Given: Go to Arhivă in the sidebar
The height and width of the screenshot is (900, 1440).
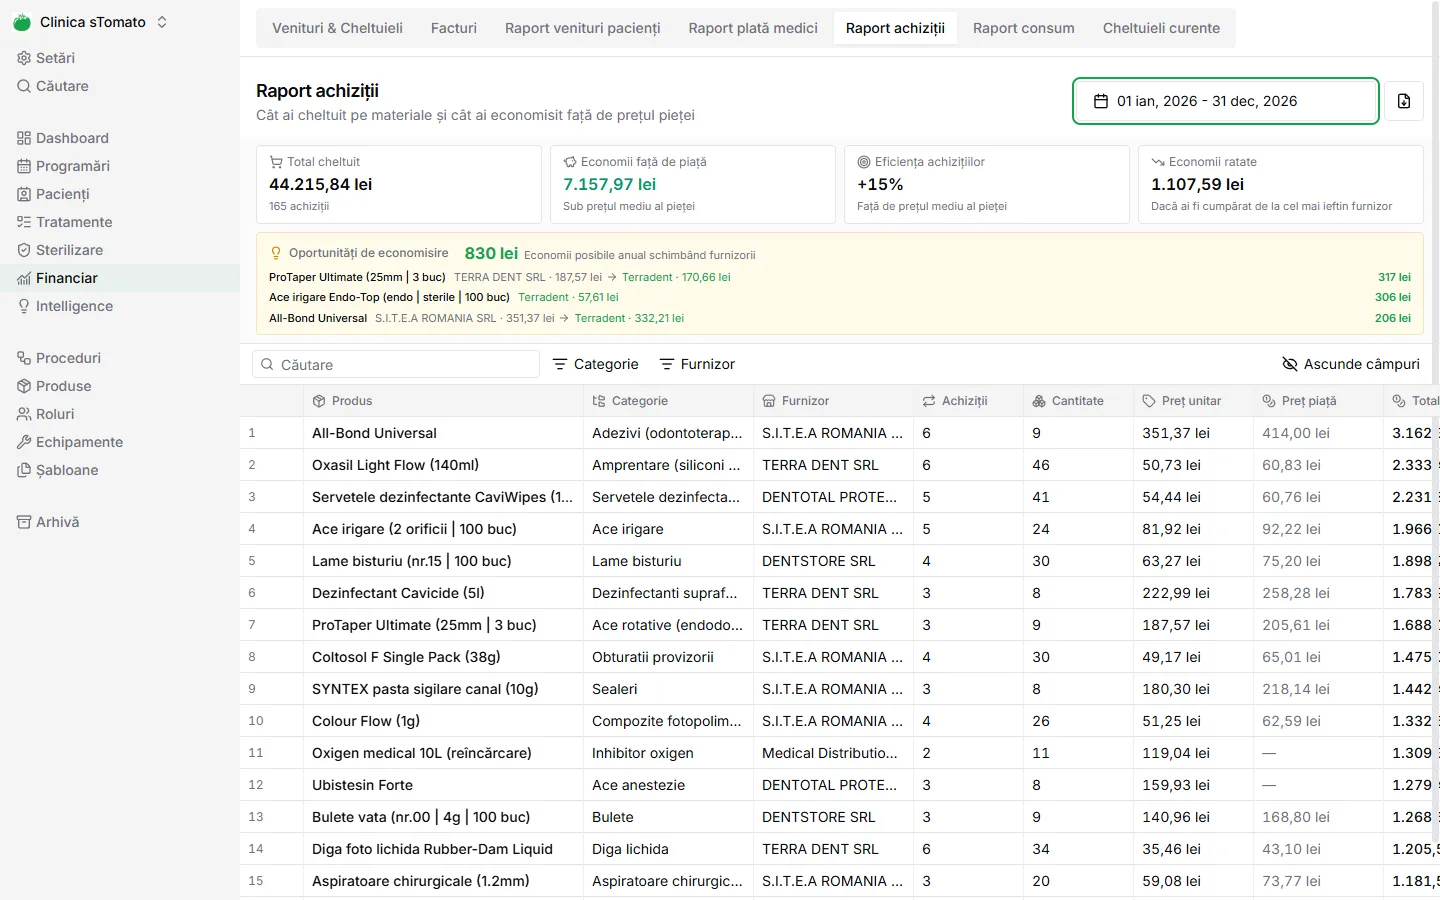Looking at the screenshot, I should (48, 522).
